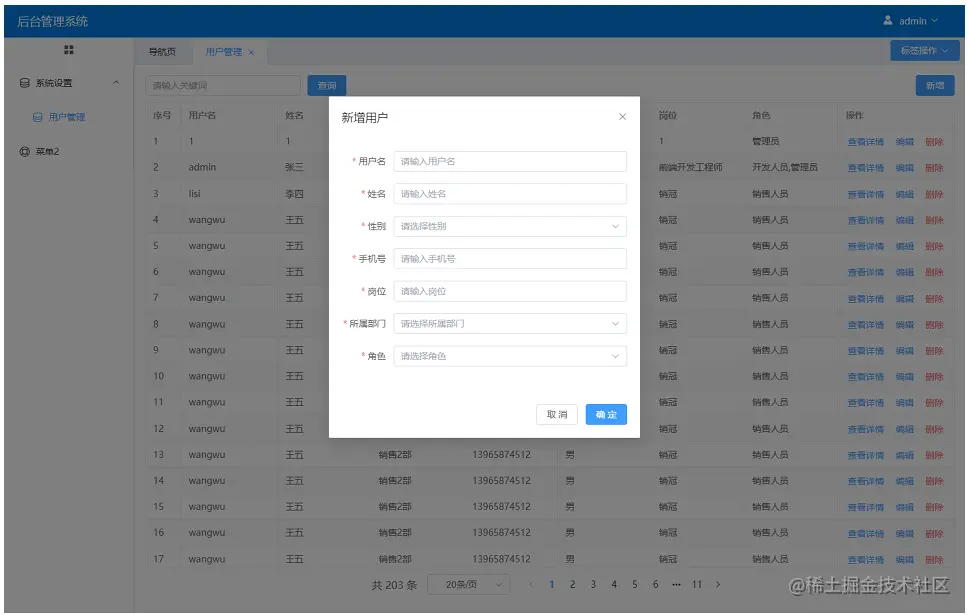Screen dimensions: 969x615
Task: Click the 取消 button in dialog
Action: click(x=557, y=414)
